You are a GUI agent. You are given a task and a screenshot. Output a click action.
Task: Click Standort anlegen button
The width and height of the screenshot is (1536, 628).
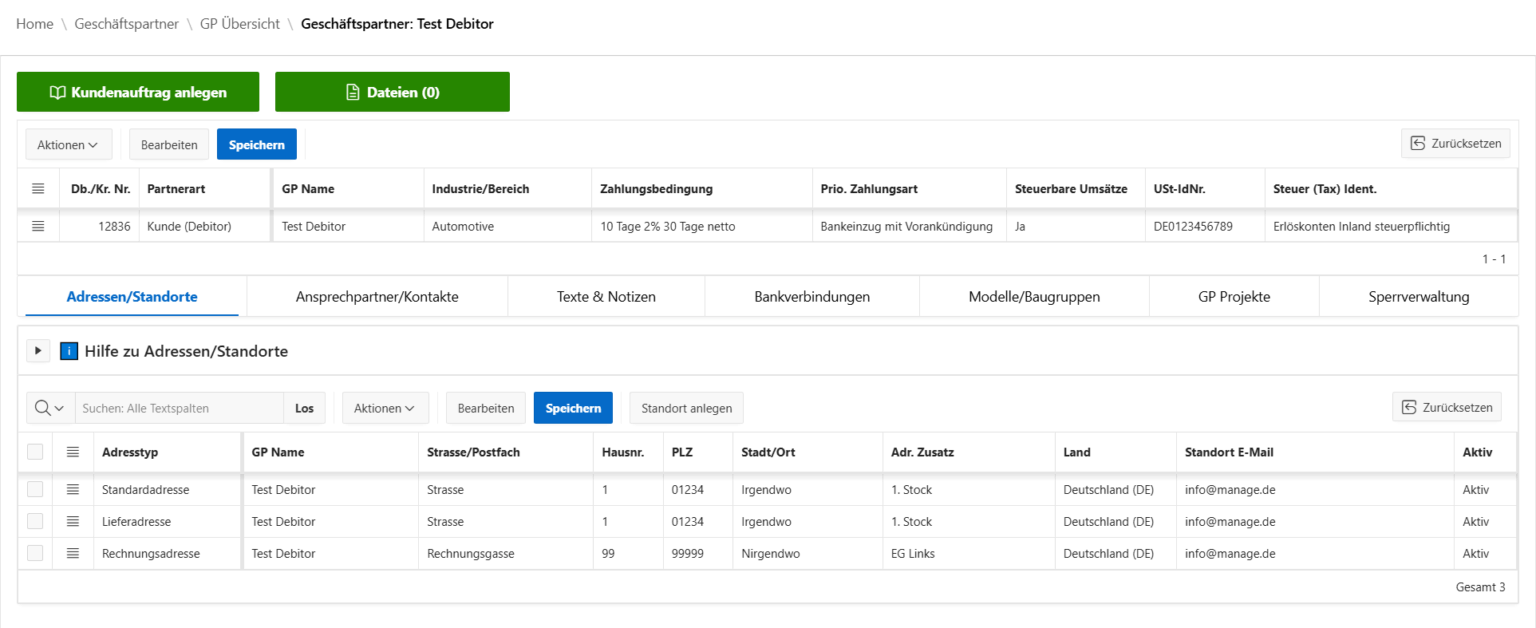pyautogui.click(x=686, y=408)
